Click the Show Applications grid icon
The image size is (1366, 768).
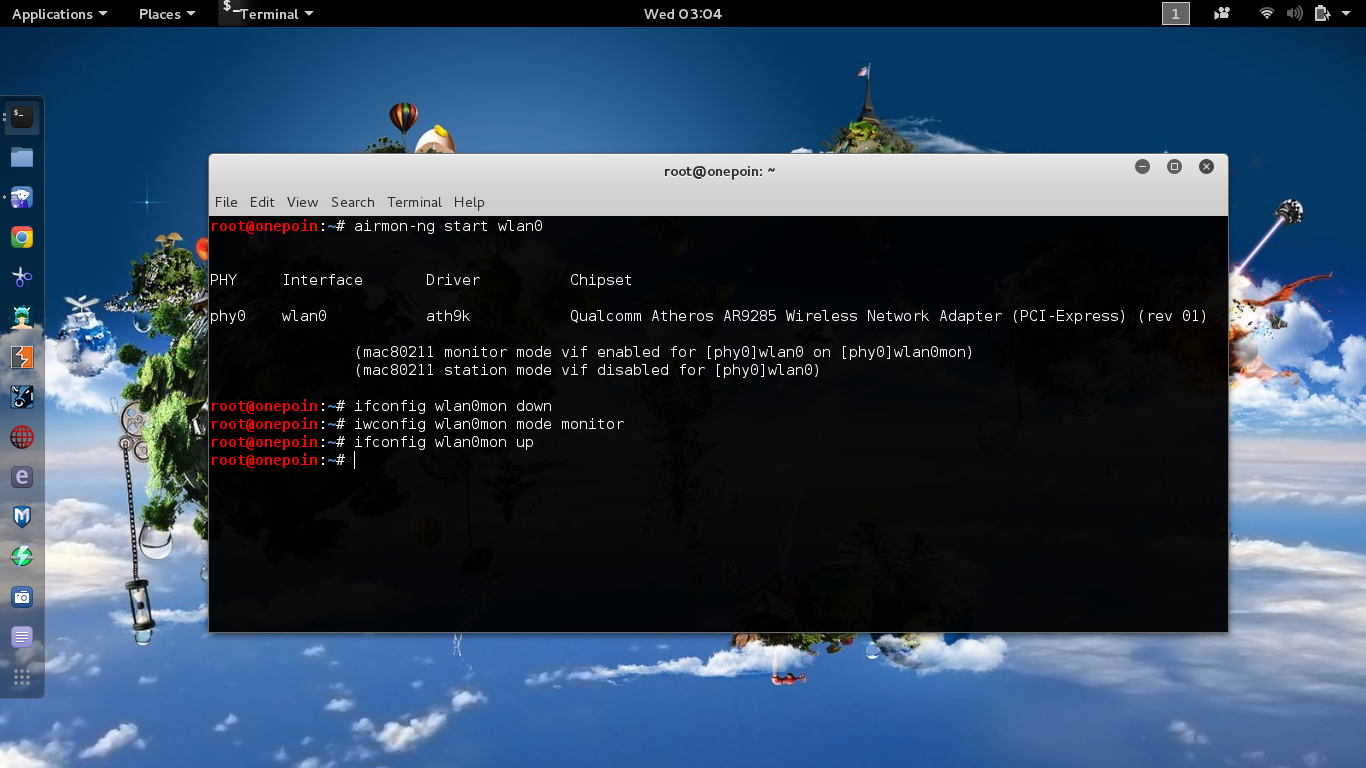coord(21,677)
